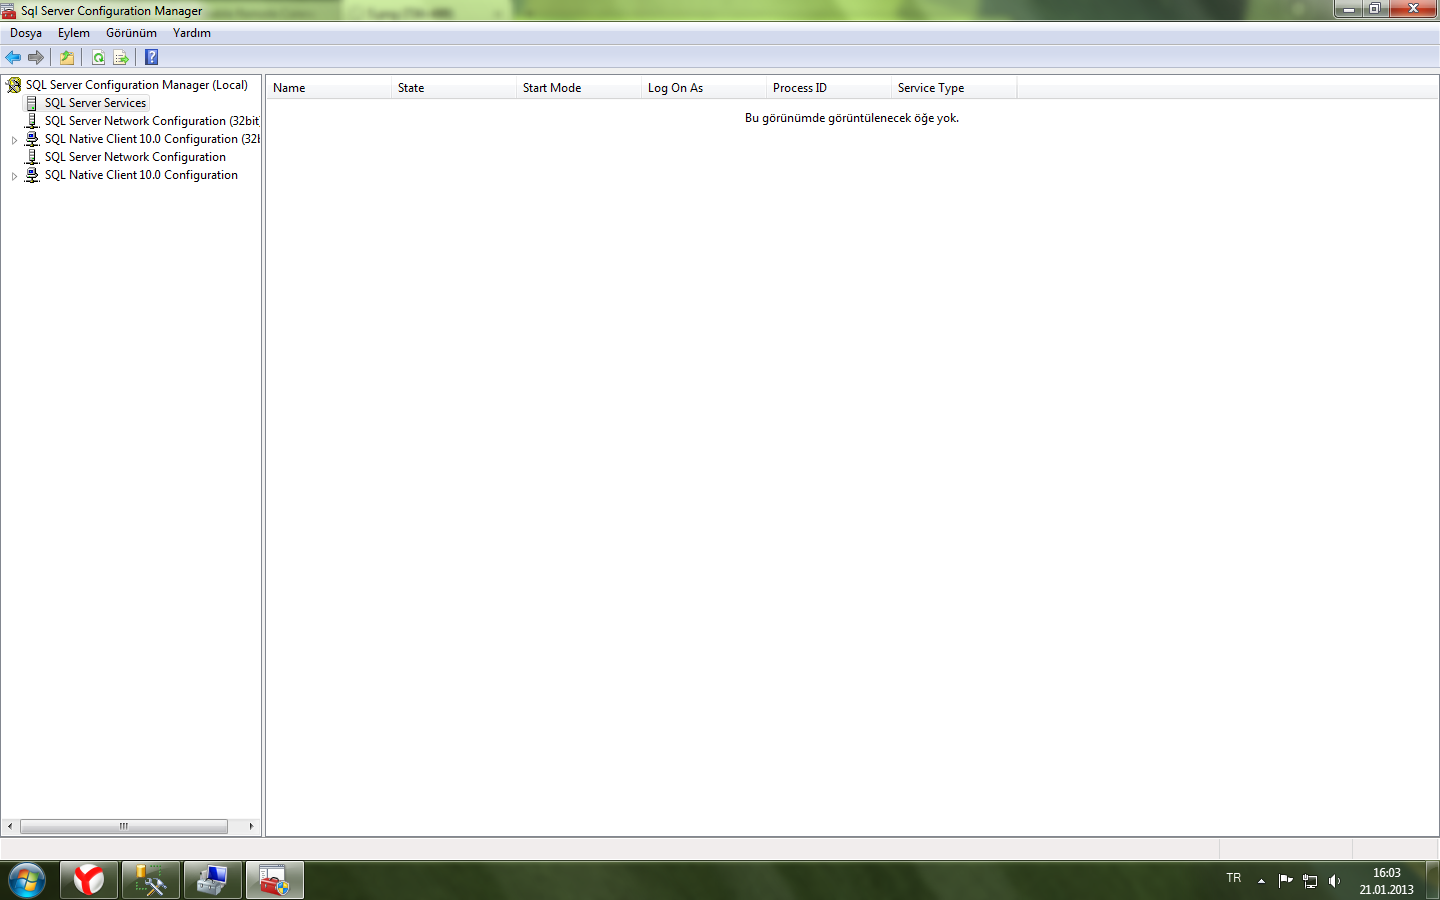Expand SQL Native Client 10.0 Configuration (32bit) arrow
This screenshot has height=900, width=1440.
pos(14,140)
